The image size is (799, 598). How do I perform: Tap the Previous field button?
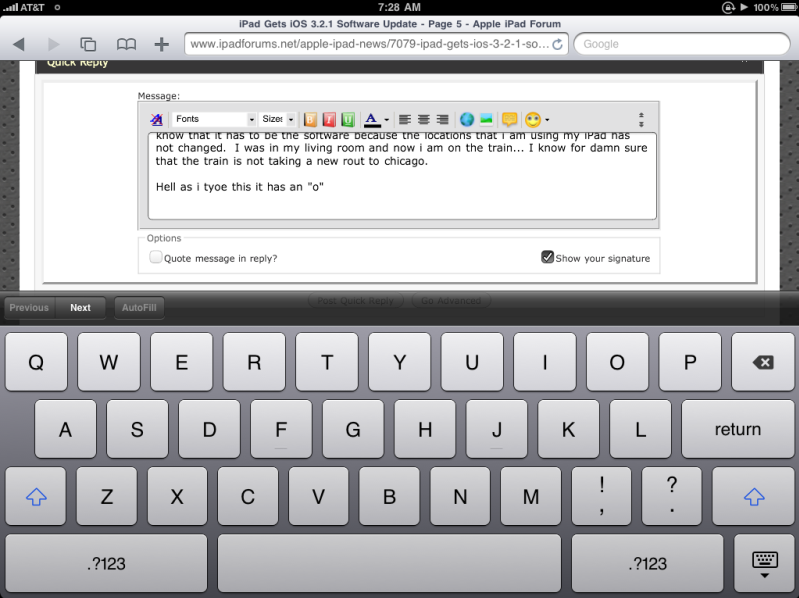click(x=29, y=308)
